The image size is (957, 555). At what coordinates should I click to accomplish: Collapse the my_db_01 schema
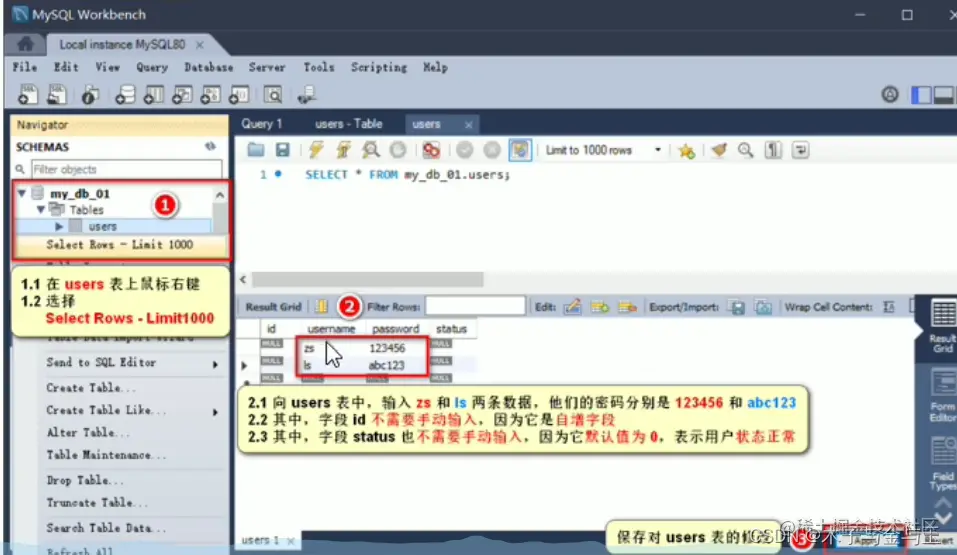[22, 193]
